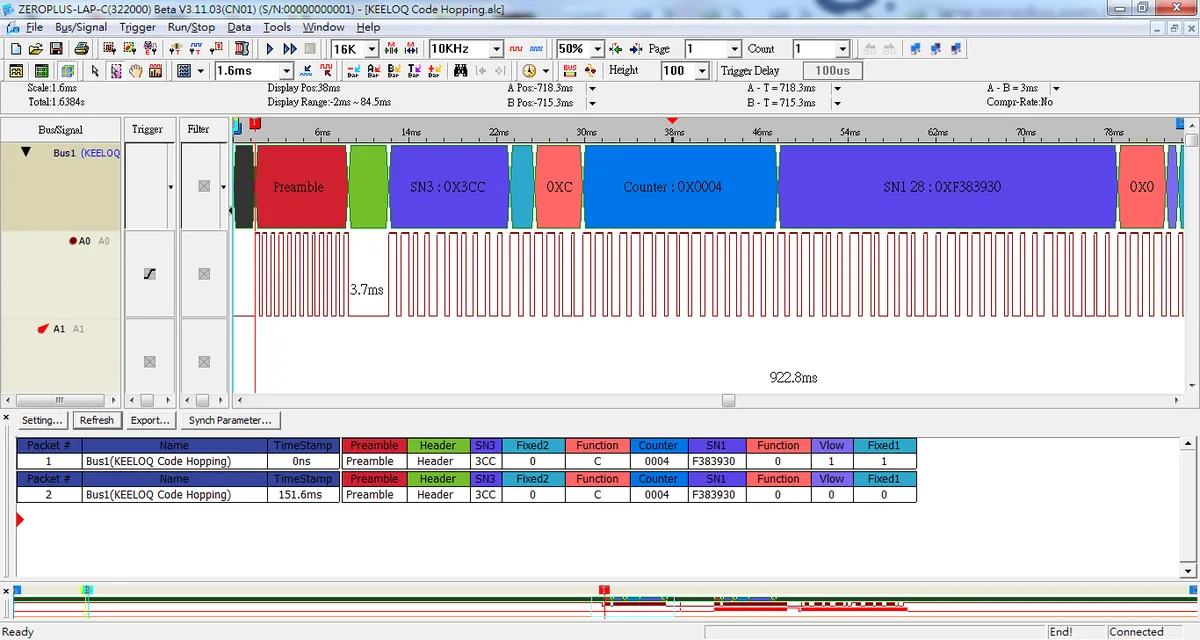
Task: Click the first blue window-arrangement icon
Action: click(915, 48)
